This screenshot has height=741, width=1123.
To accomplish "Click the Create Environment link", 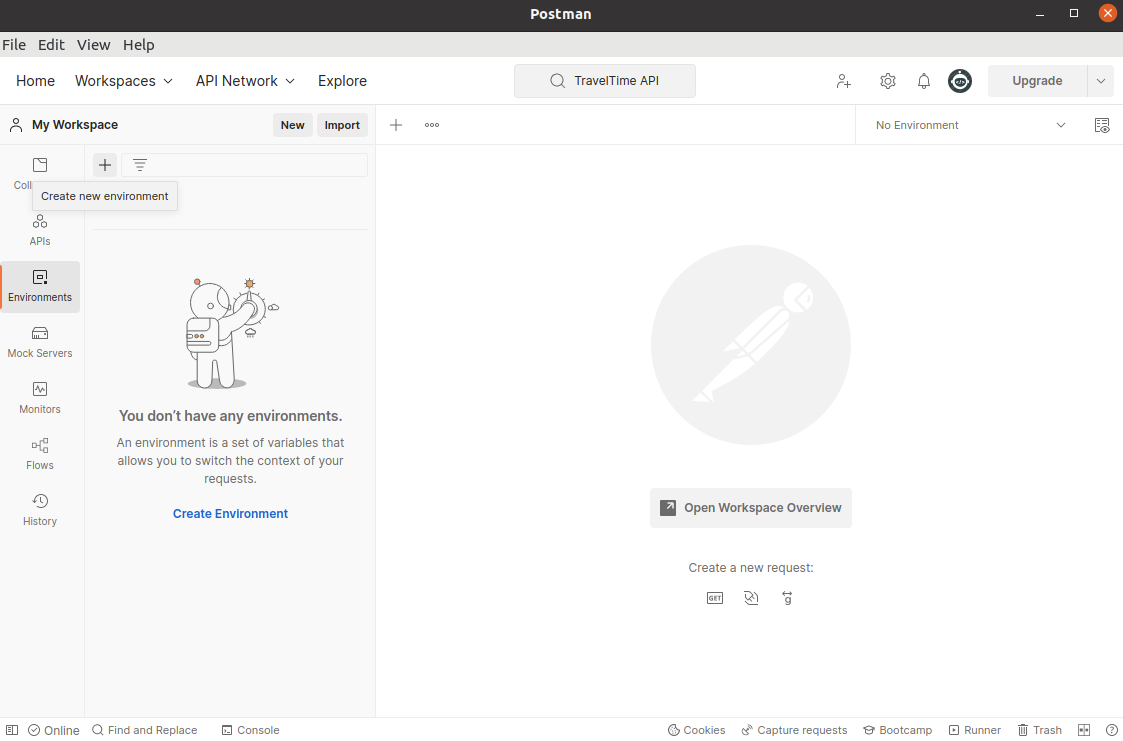I will coord(230,513).
